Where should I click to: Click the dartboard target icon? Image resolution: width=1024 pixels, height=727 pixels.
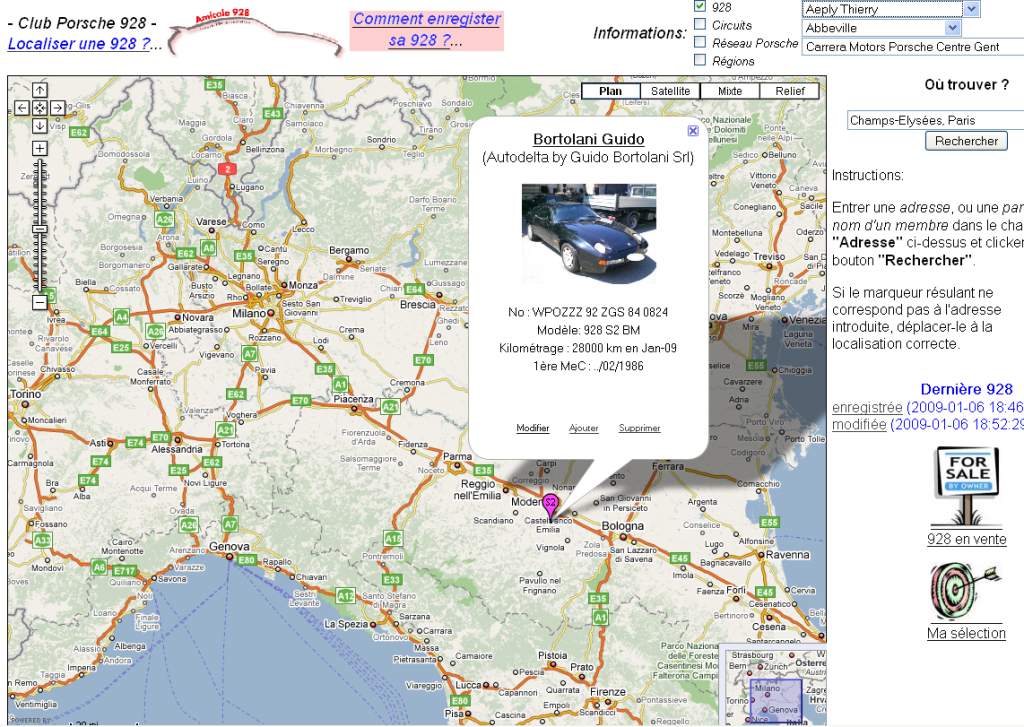tap(965, 591)
